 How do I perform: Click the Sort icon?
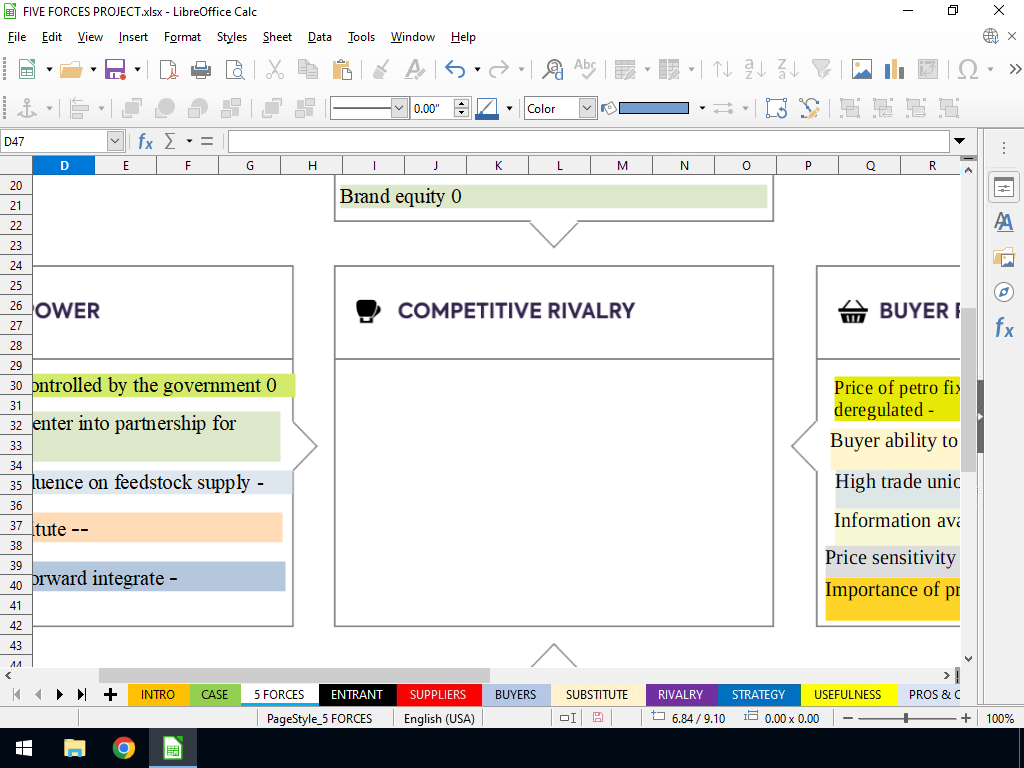tap(722, 69)
